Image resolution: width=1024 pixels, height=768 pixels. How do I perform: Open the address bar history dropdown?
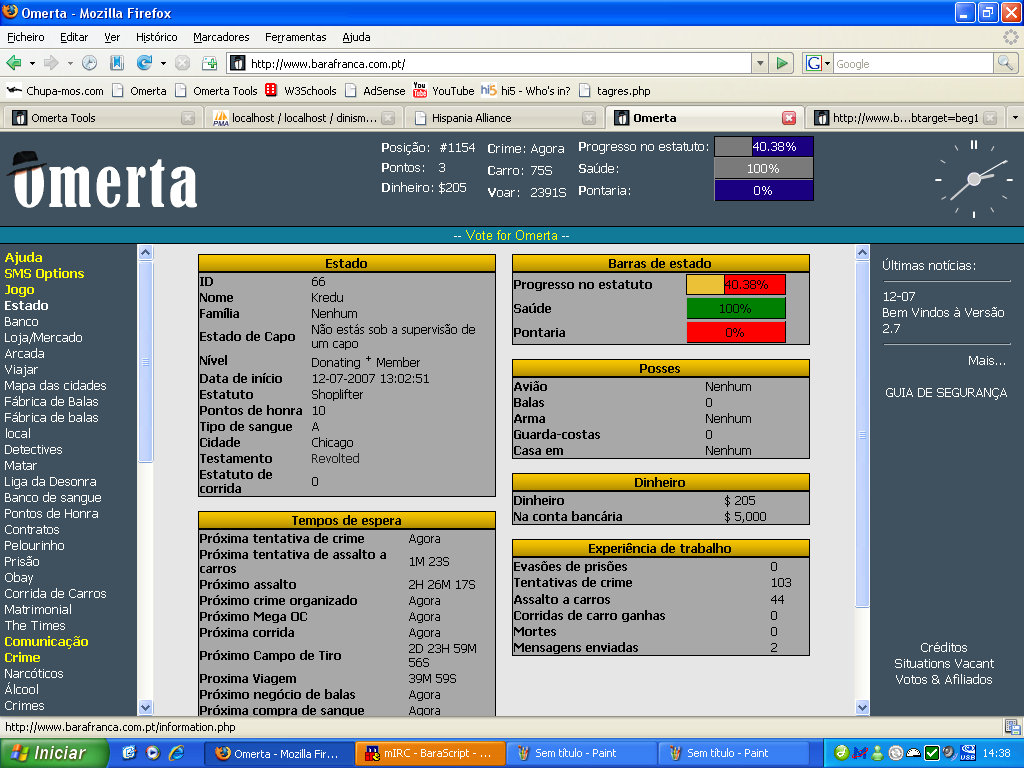pos(760,63)
